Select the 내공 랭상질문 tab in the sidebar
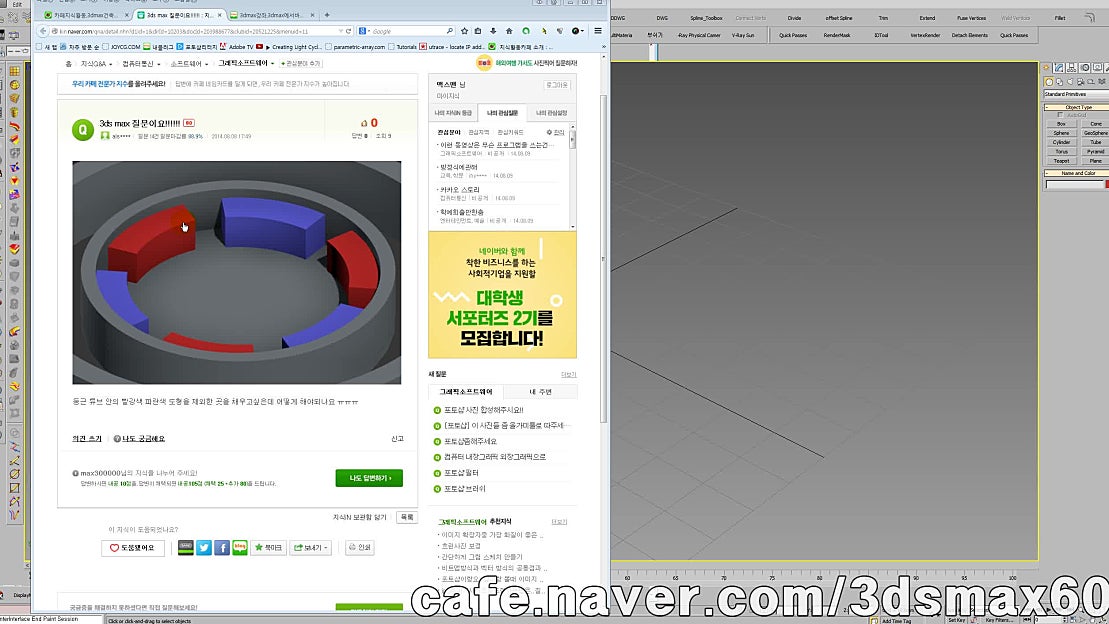1109x624 pixels. tap(503, 113)
